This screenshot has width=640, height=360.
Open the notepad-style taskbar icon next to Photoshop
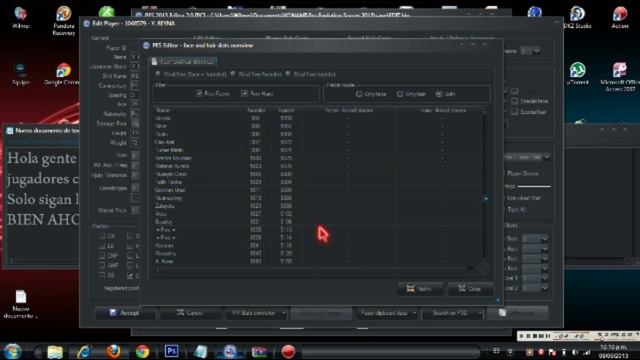pos(200,351)
